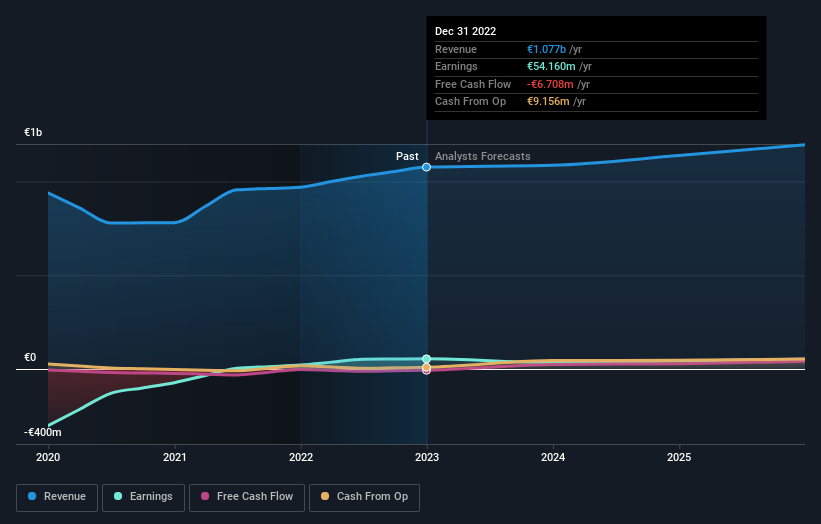
Task: Select the Revenue data point at 2023
Action: [x=427, y=167]
